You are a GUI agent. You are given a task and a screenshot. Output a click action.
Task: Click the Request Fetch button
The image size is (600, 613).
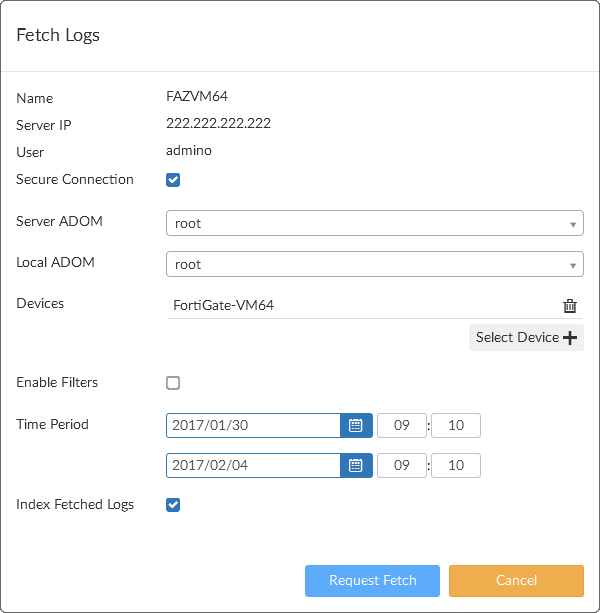point(373,580)
